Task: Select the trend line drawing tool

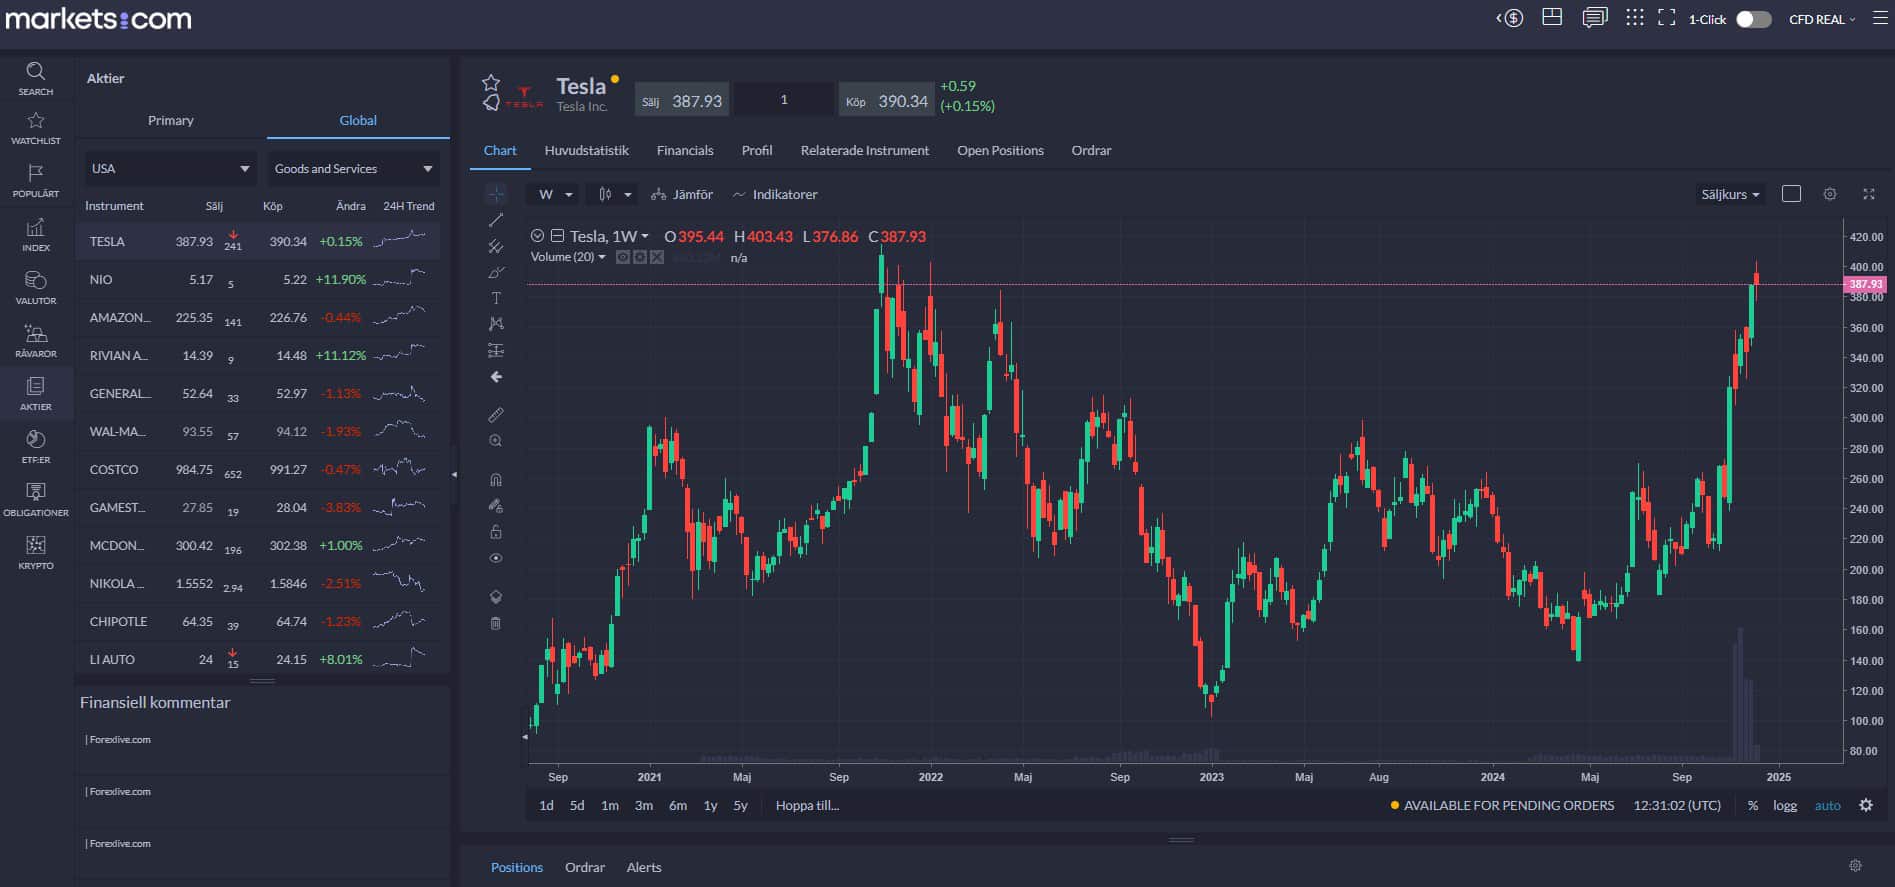Action: [x=496, y=220]
